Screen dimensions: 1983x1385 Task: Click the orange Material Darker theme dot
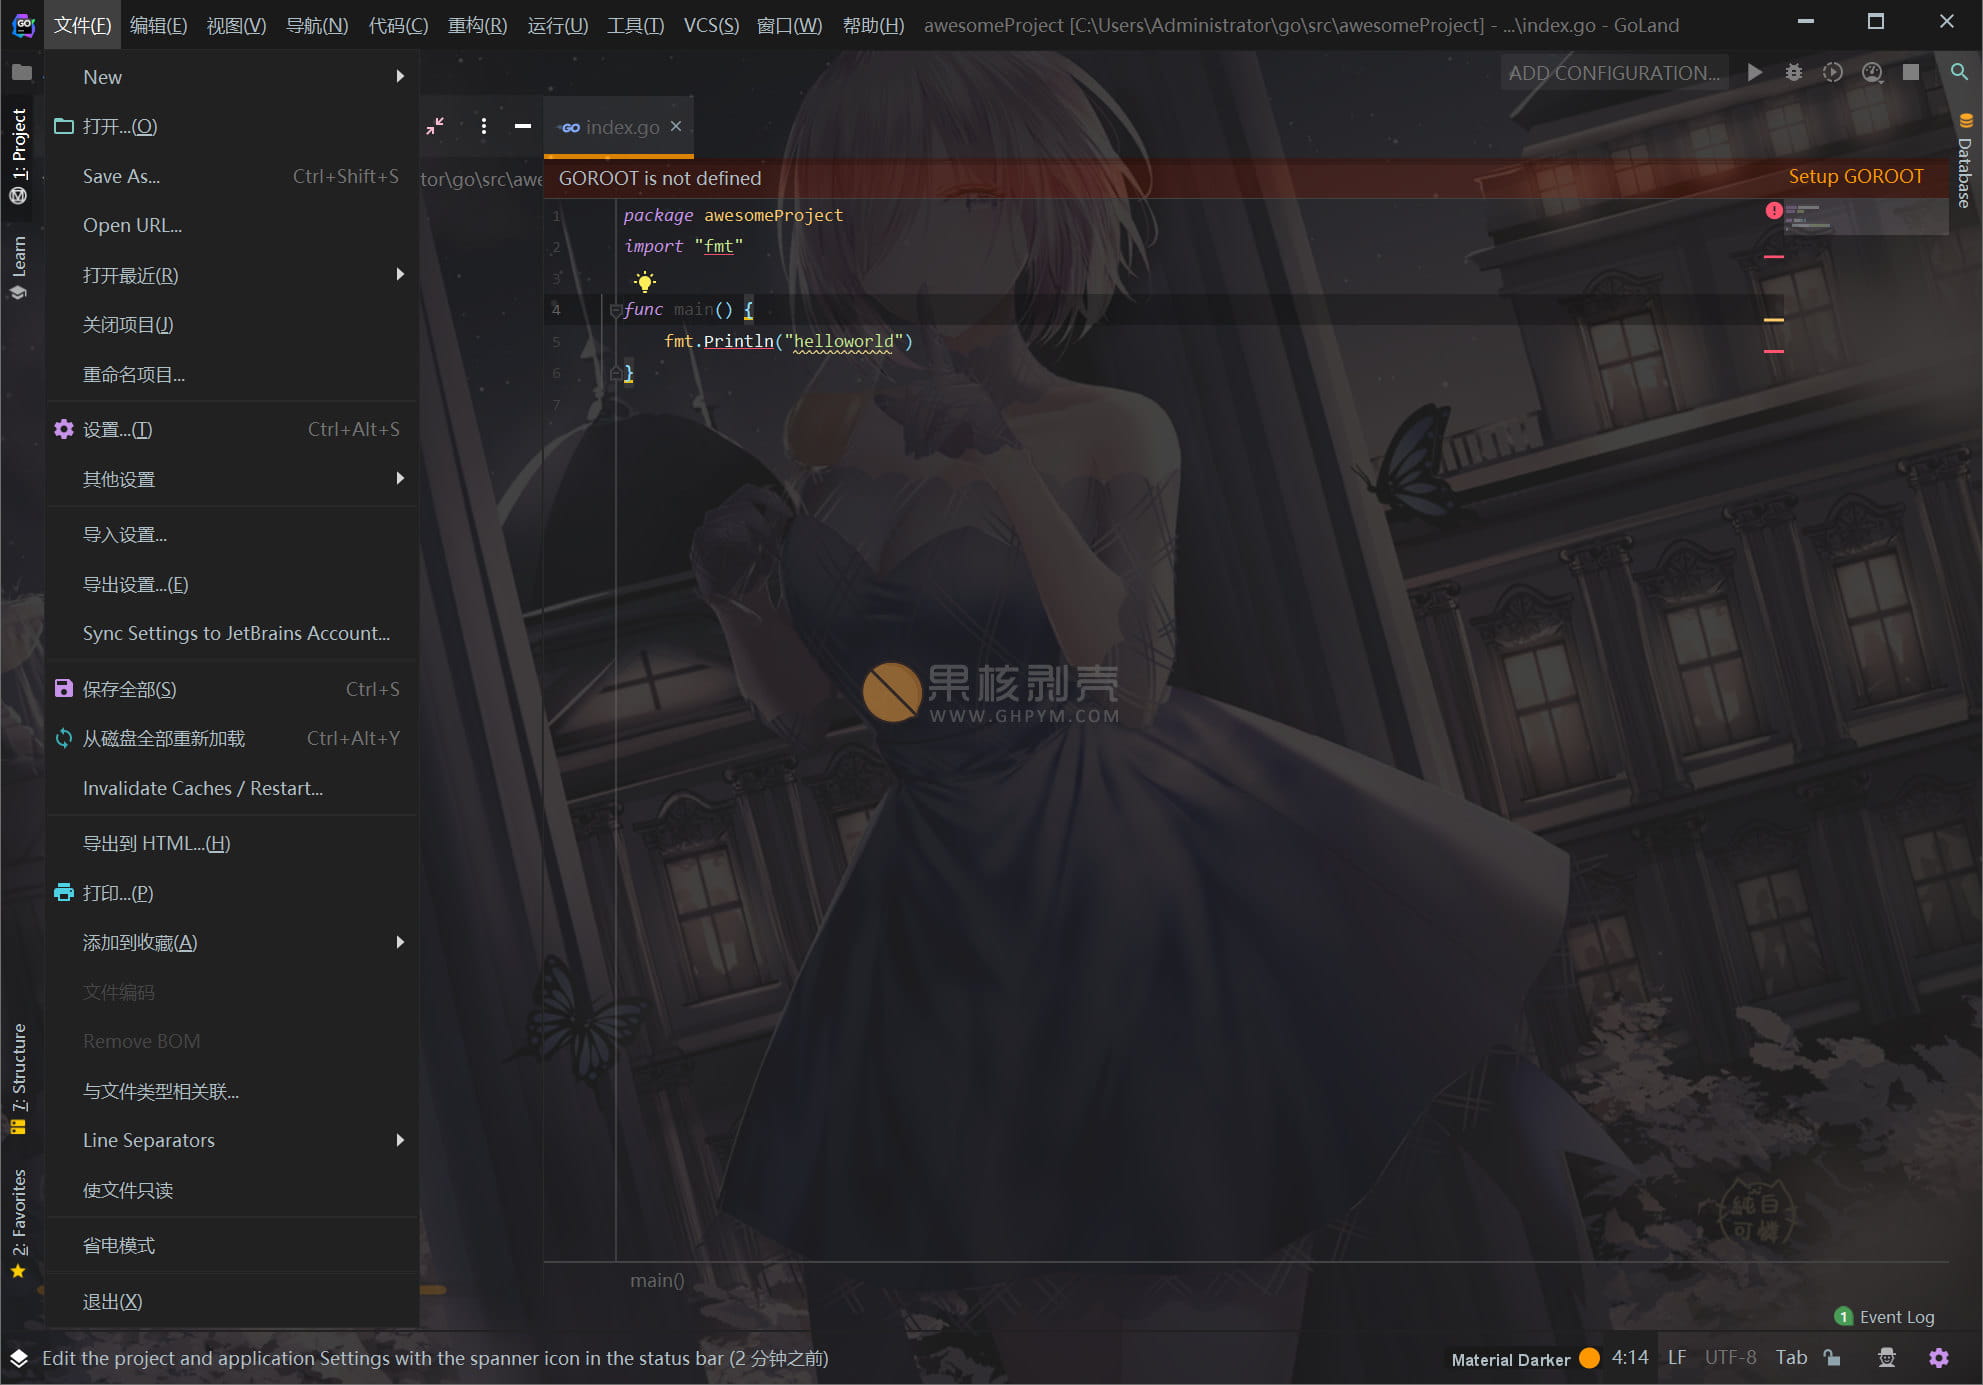click(1589, 1358)
